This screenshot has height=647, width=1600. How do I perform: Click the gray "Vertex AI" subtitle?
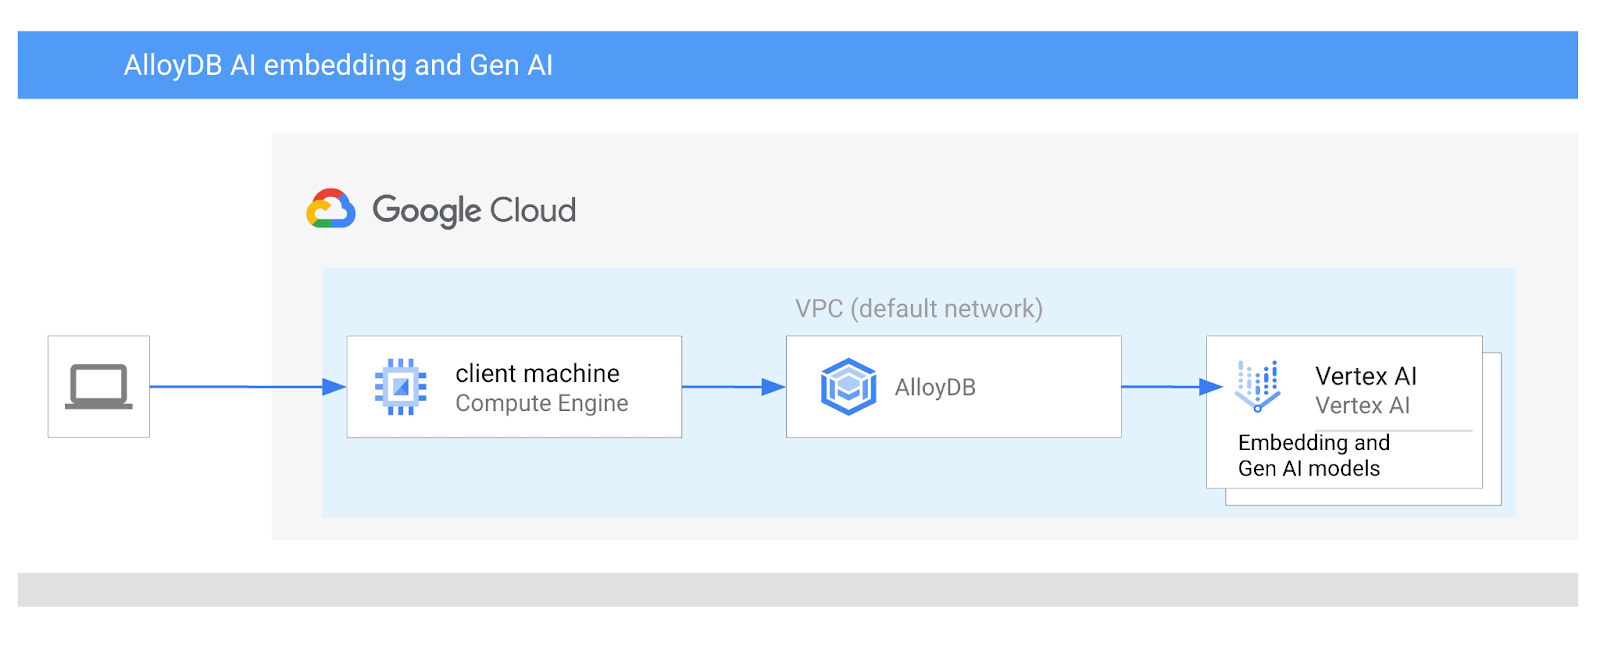point(1362,405)
